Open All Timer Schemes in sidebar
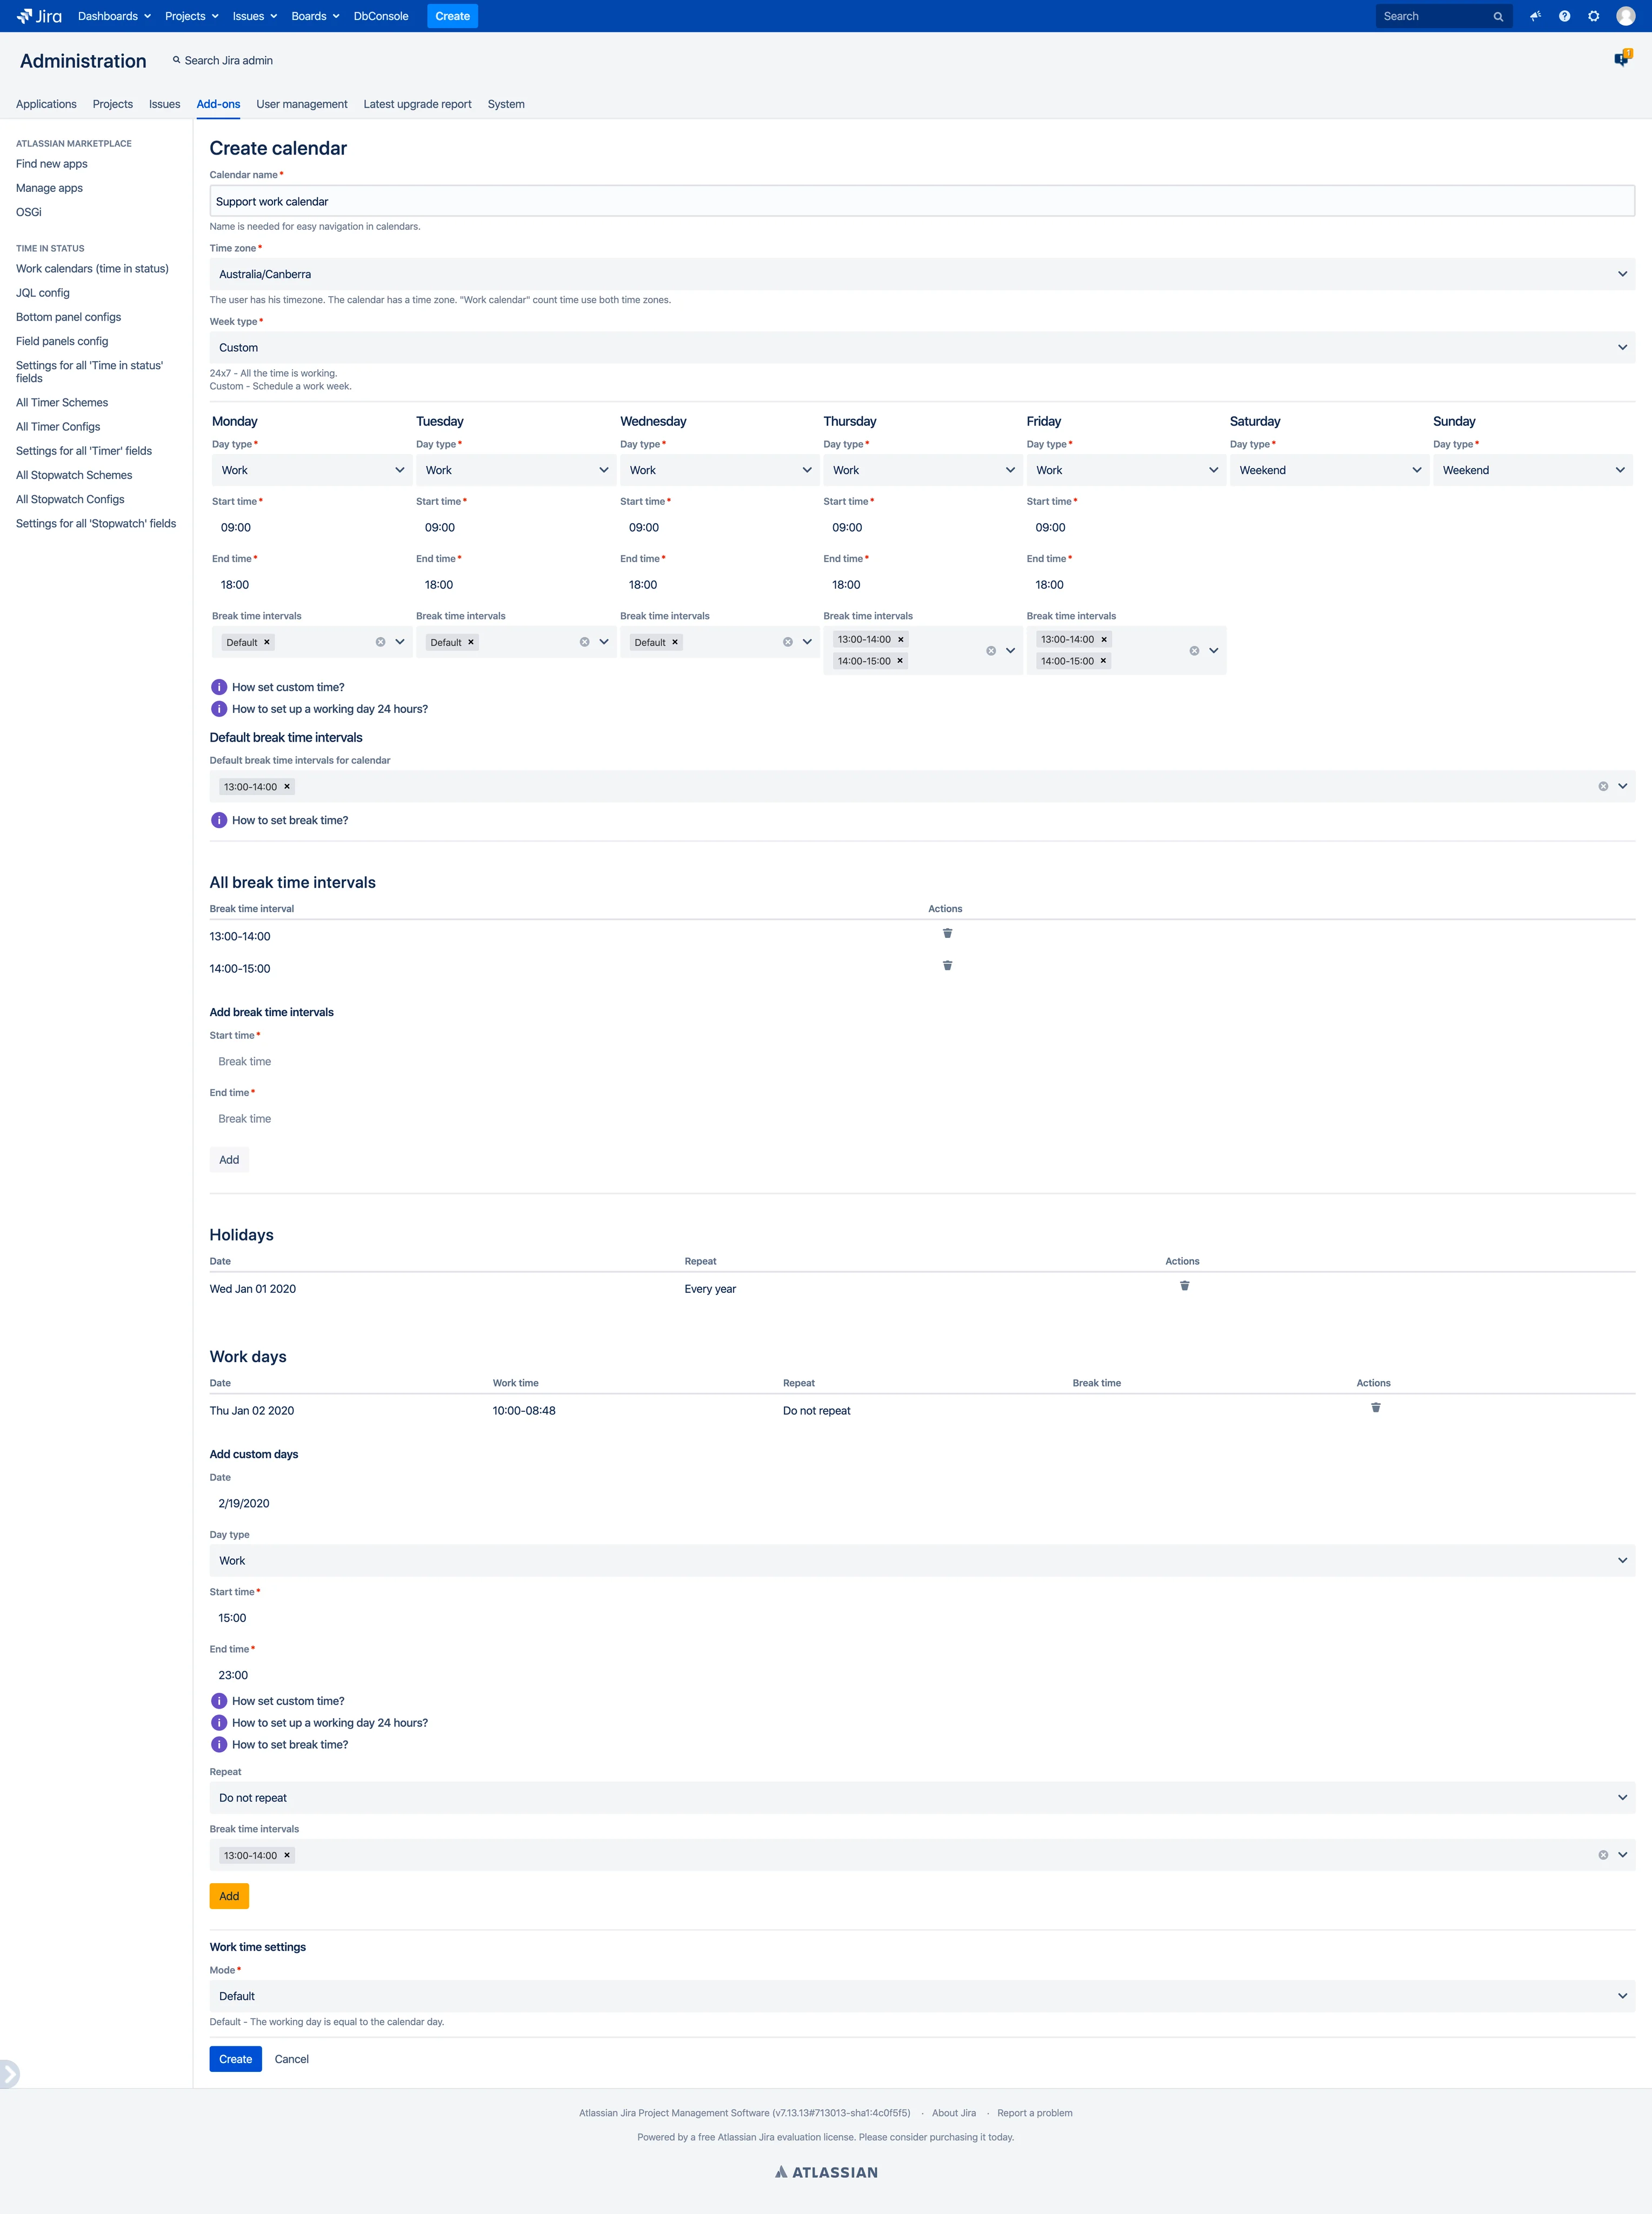Screen dimensions: 1652x2214 (x=62, y=403)
